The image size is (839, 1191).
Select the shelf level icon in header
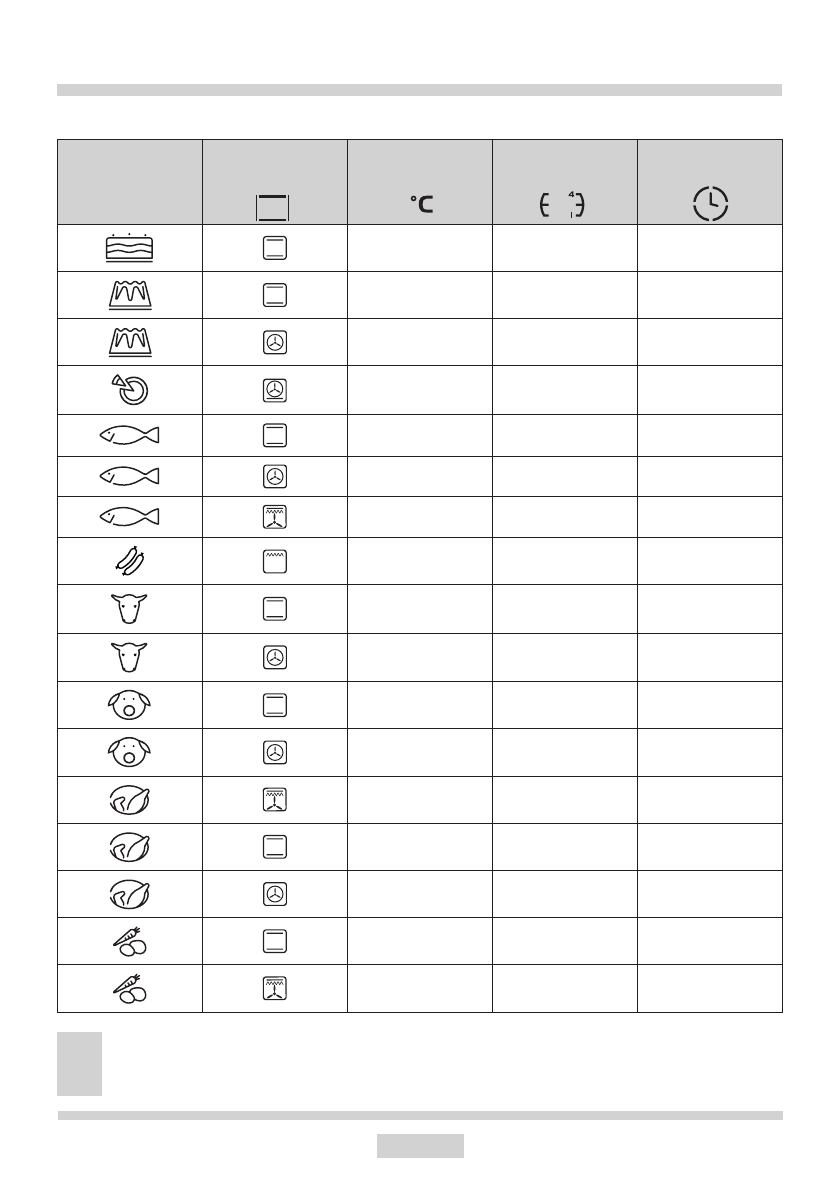(562, 204)
